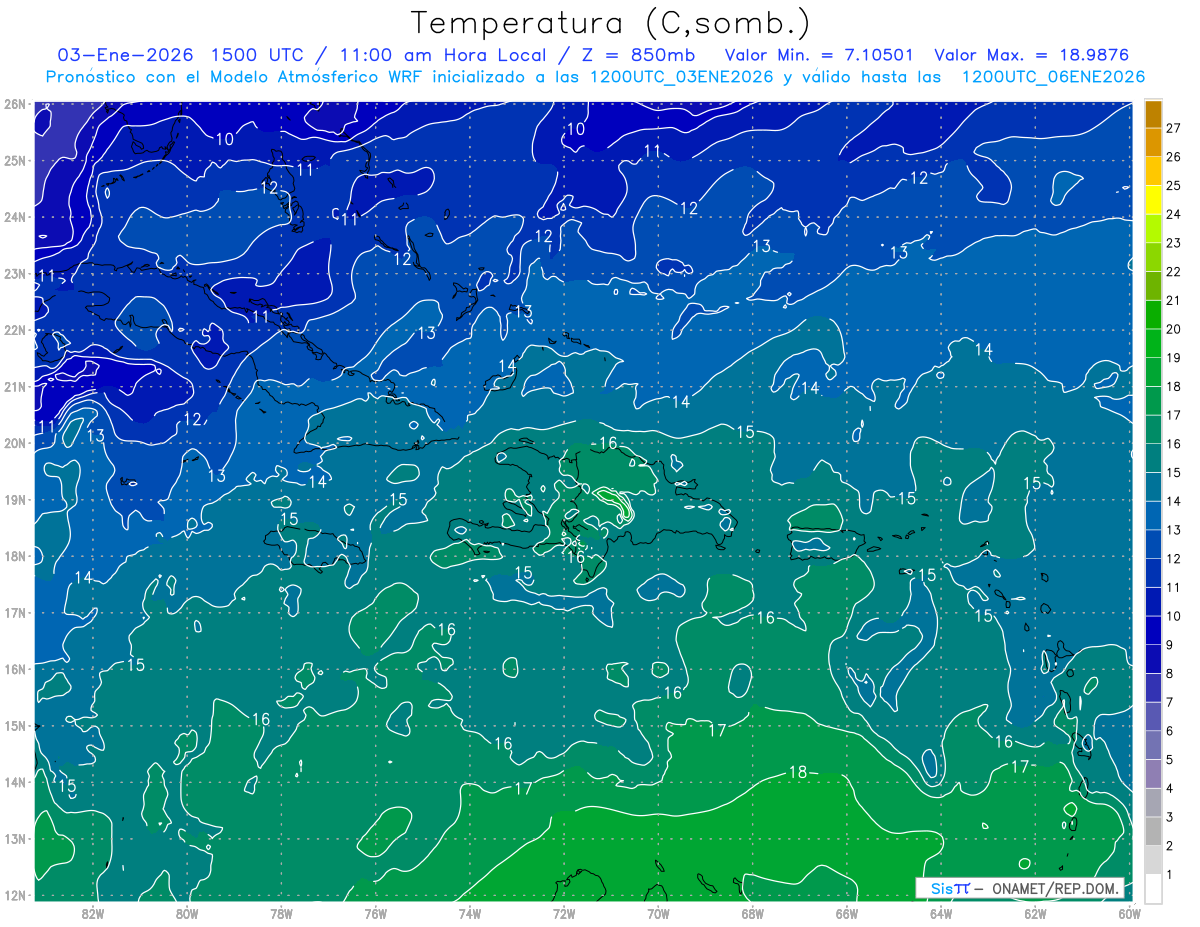Click the '82W' longitude axis label
Viewport: 1200px width, 927px height.
point(93,913)
